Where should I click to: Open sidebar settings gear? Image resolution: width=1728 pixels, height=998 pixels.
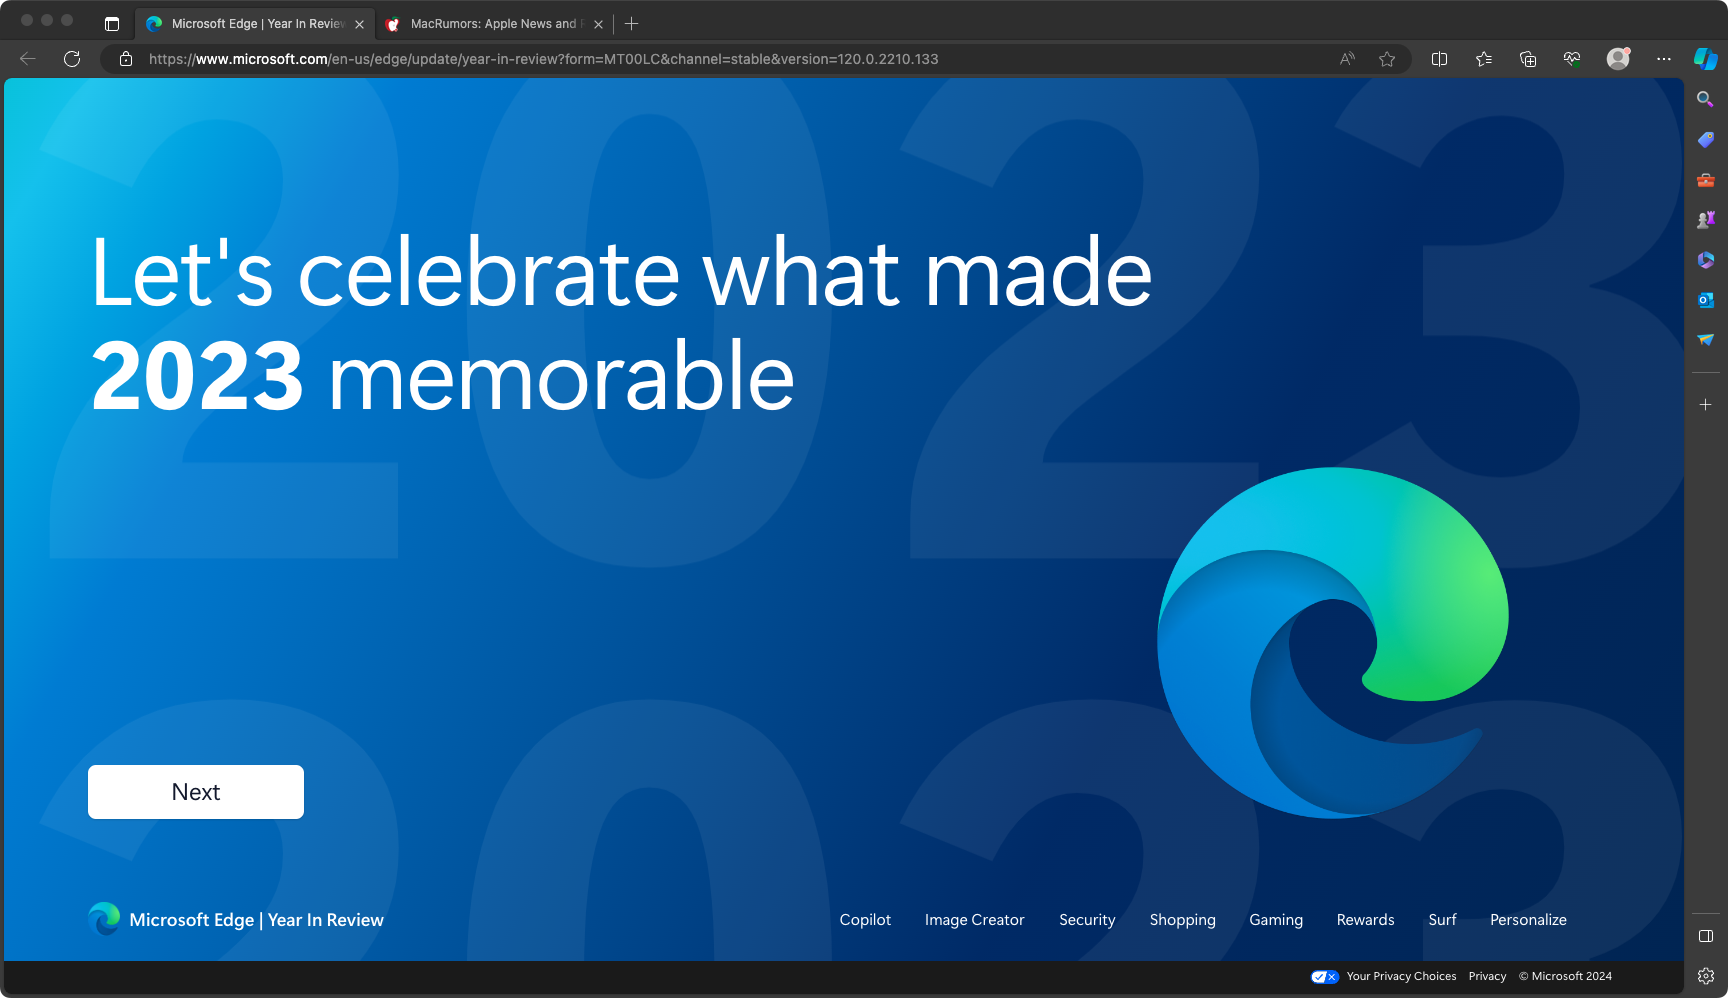(x=1706, y=976)
